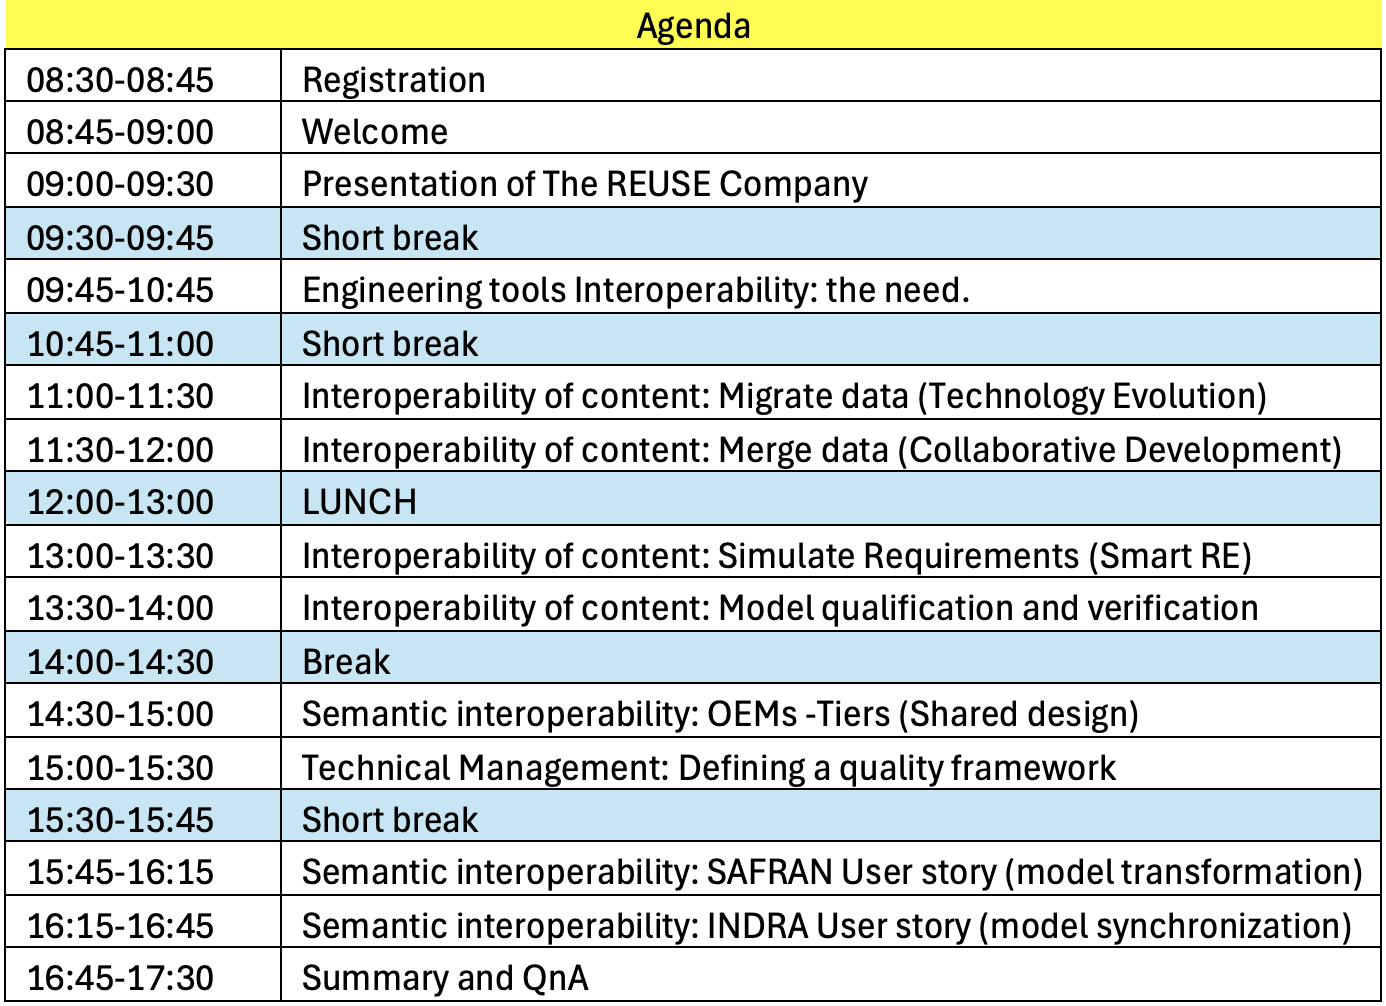Screen dimensions: 1386x1006
Task: Select OEMs -Tiers (Shared design) session
Action: (x=720, y=714)
